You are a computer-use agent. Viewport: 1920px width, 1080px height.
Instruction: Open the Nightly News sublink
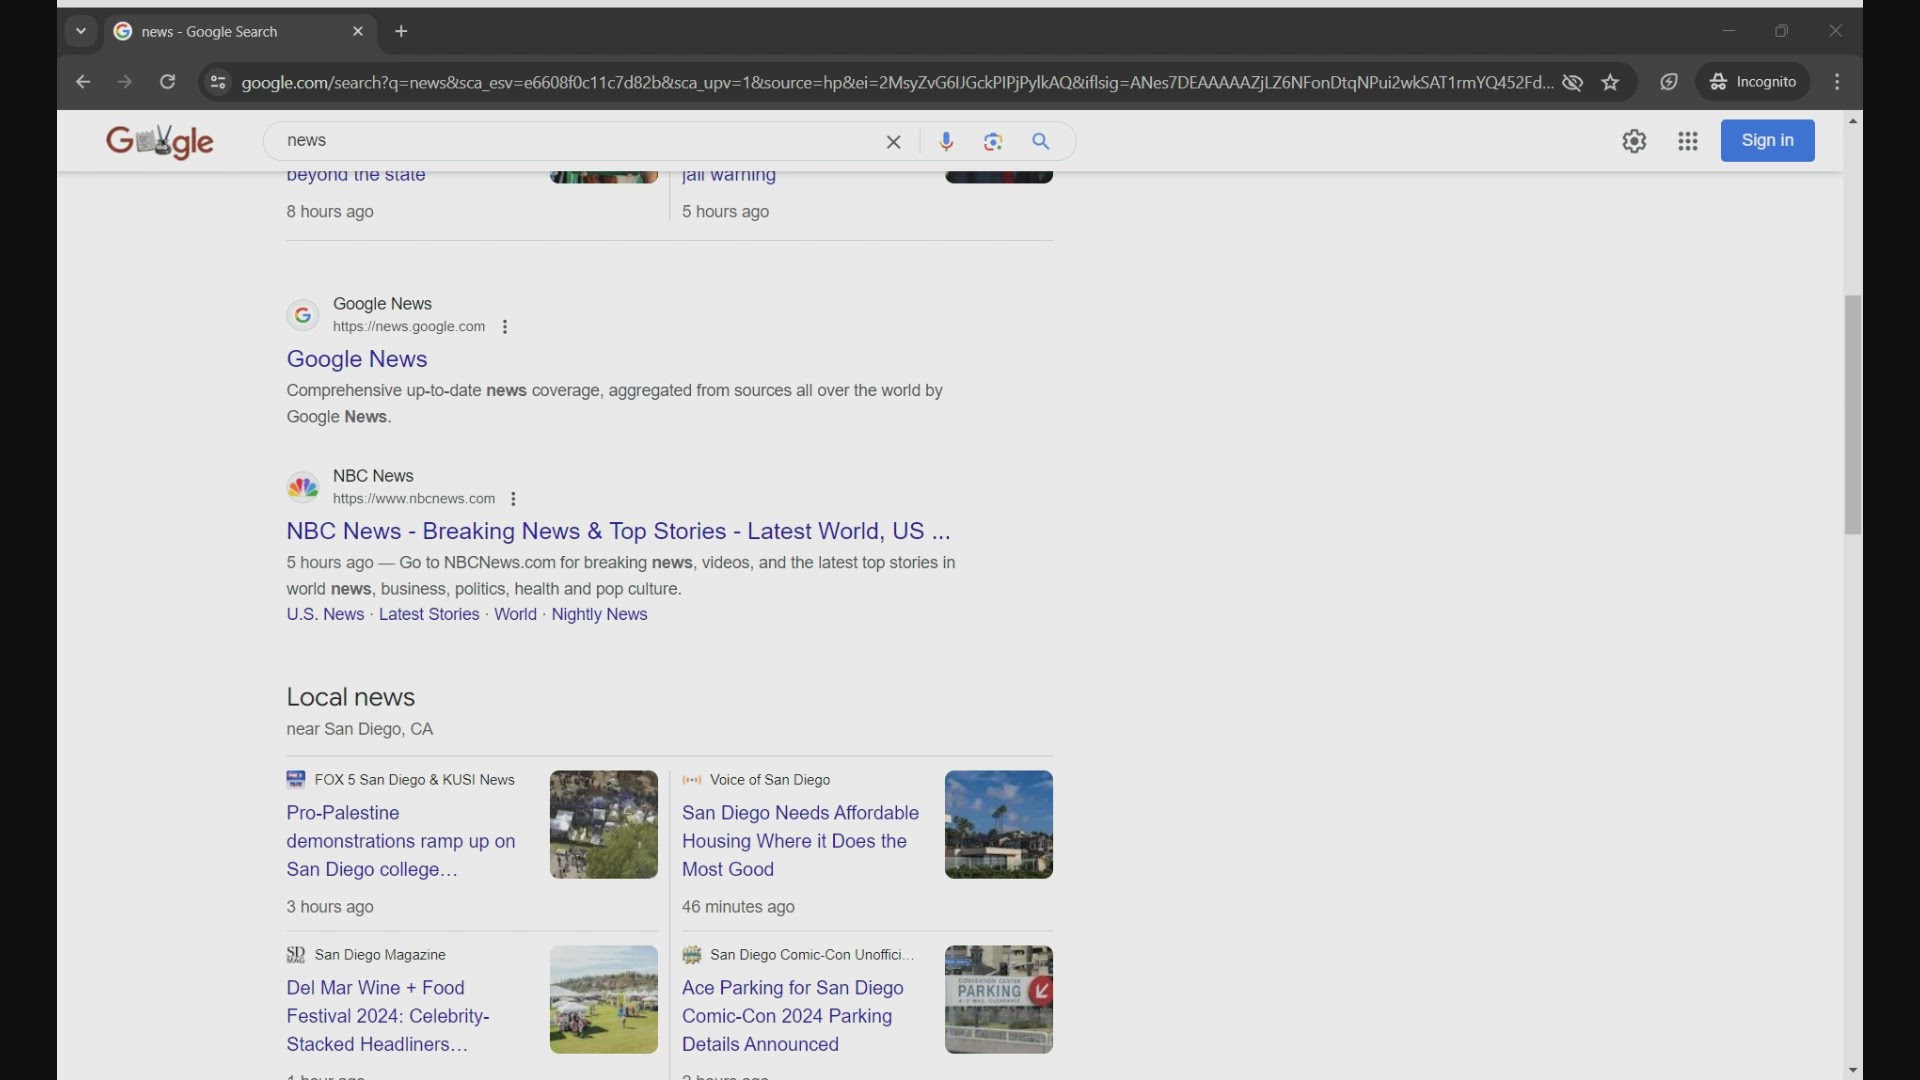[599, 614]
